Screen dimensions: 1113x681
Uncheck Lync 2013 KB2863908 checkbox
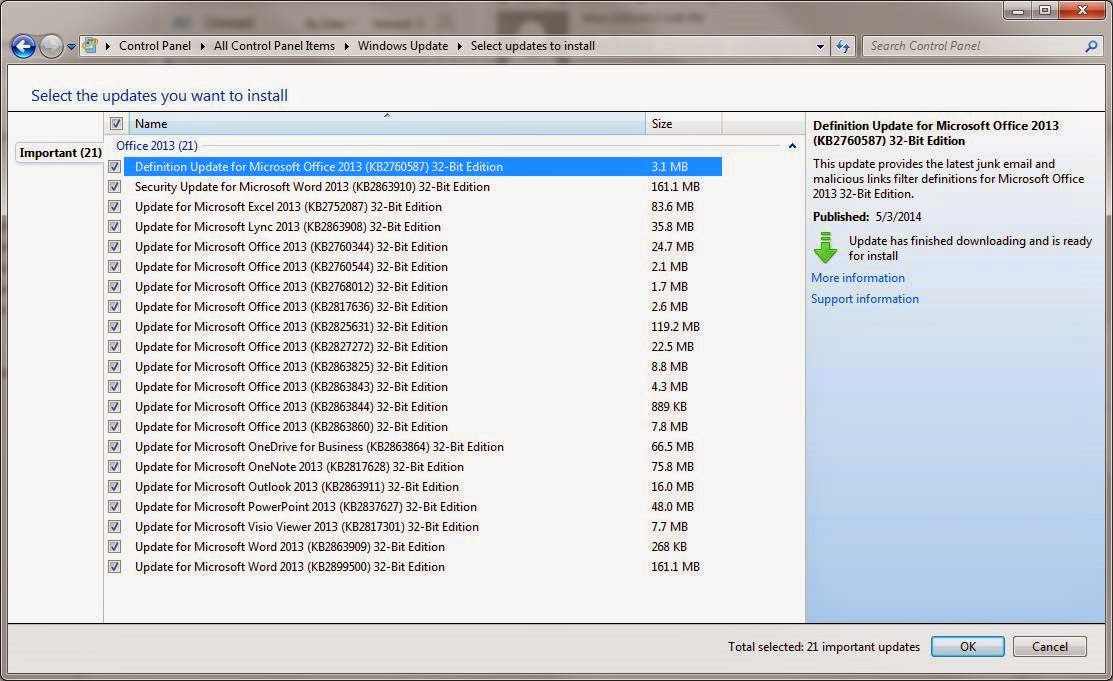coord(114,227)
